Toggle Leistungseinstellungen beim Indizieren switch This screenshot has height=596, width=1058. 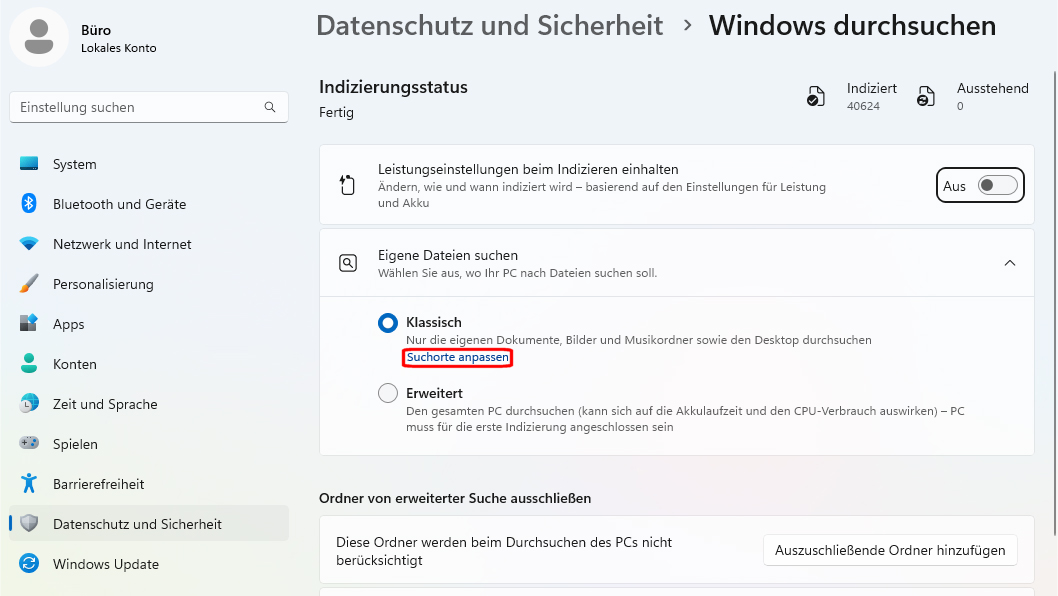pyautogui.click(x=997, y=186)
